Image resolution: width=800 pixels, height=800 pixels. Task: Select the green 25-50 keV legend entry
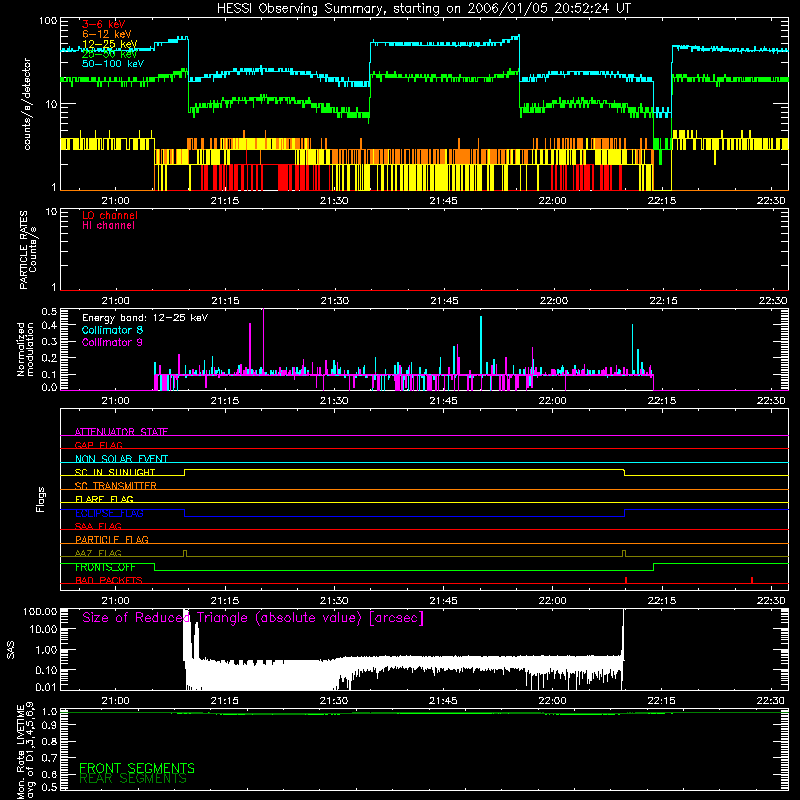pos(110,54)
